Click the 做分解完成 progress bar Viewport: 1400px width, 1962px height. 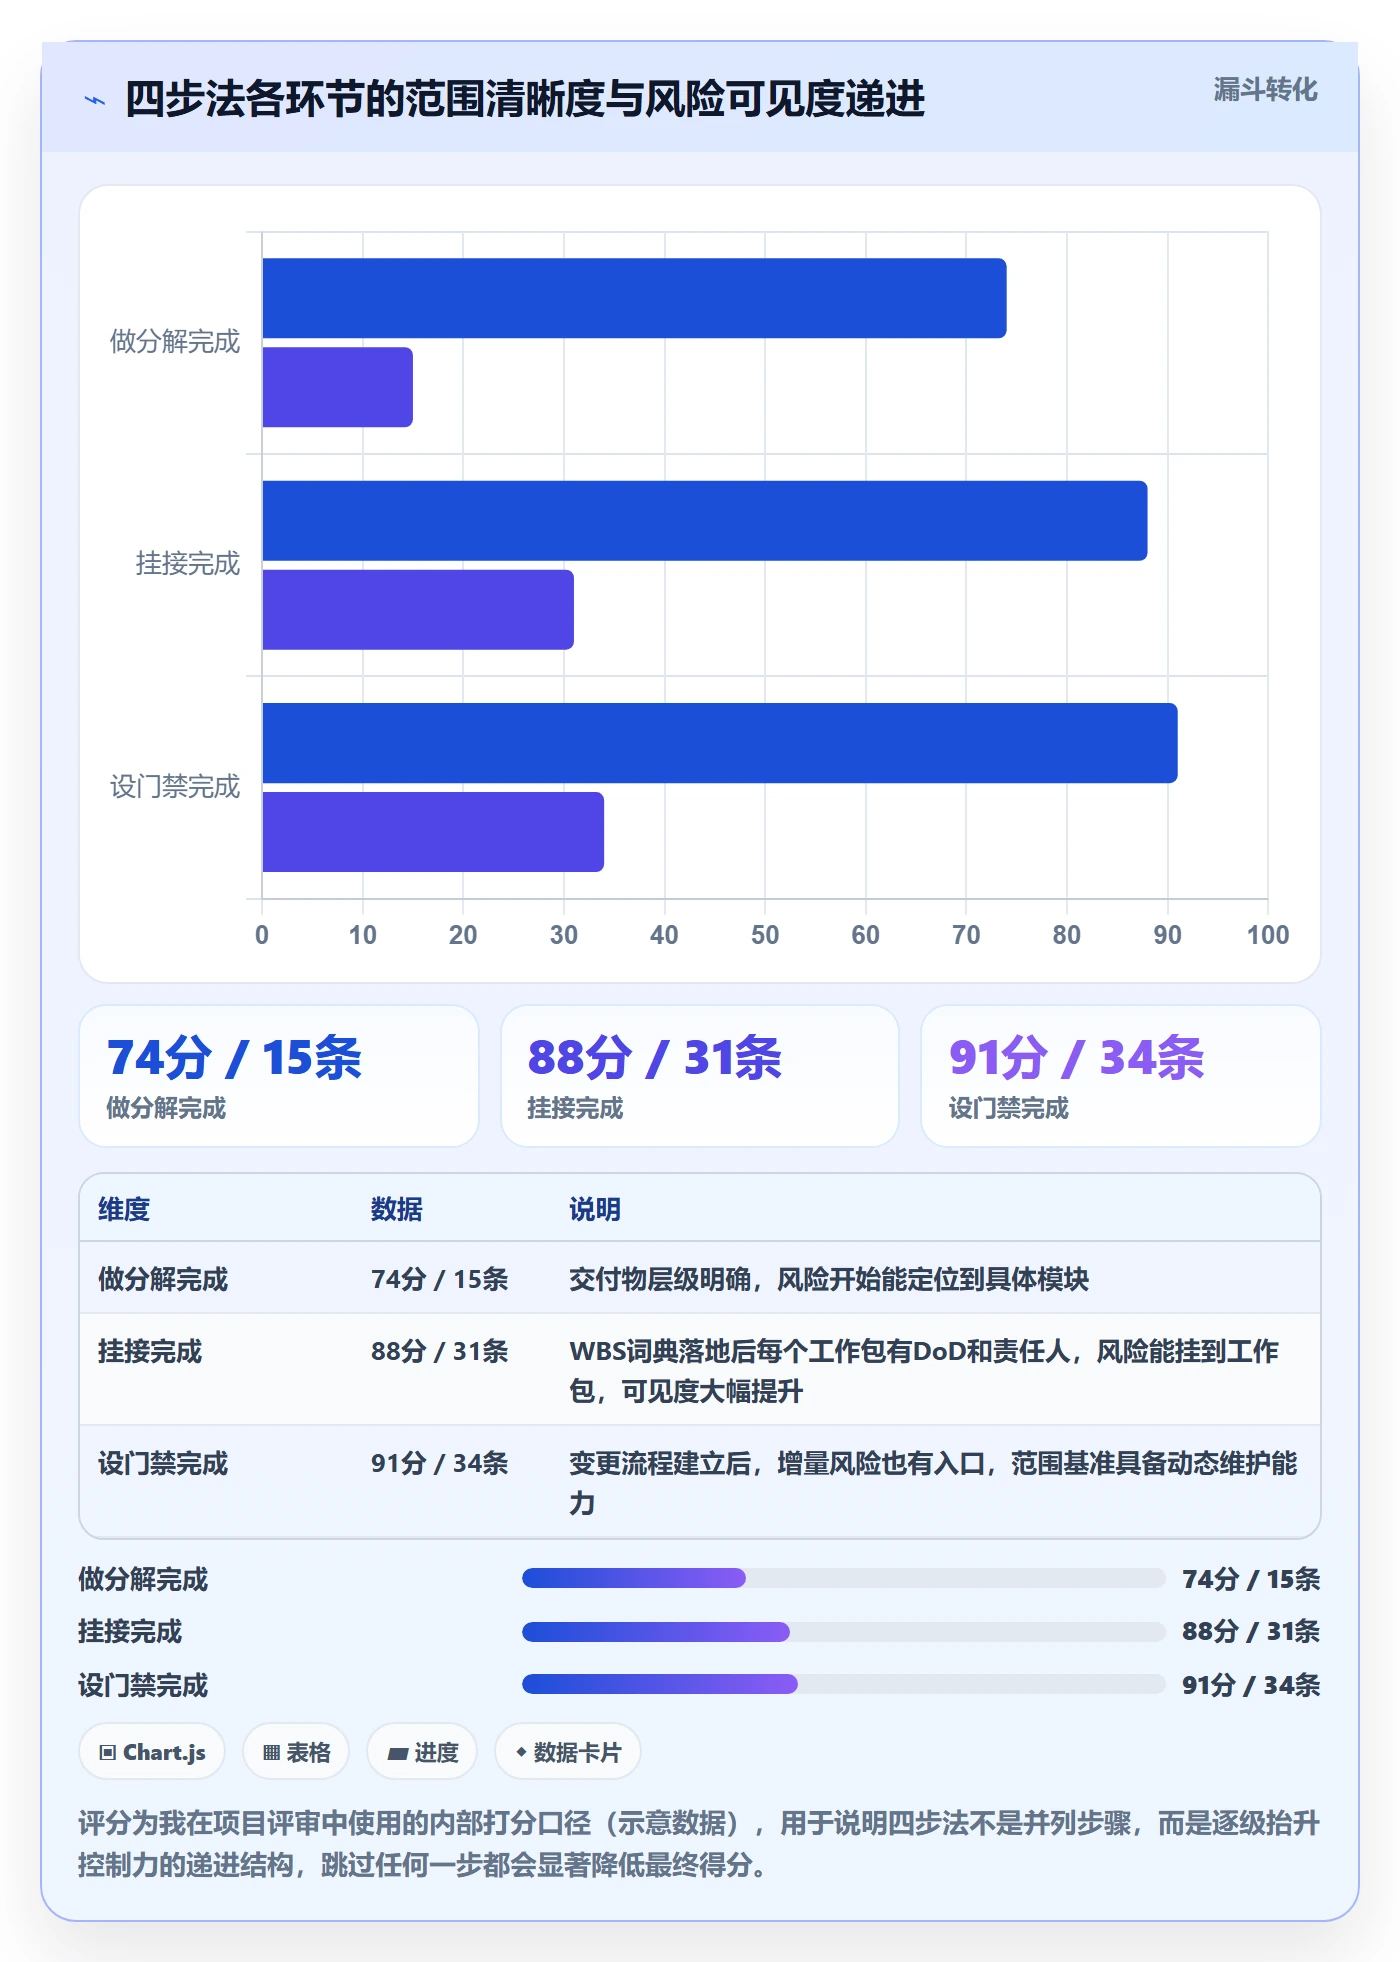(x=844, y=1578)
